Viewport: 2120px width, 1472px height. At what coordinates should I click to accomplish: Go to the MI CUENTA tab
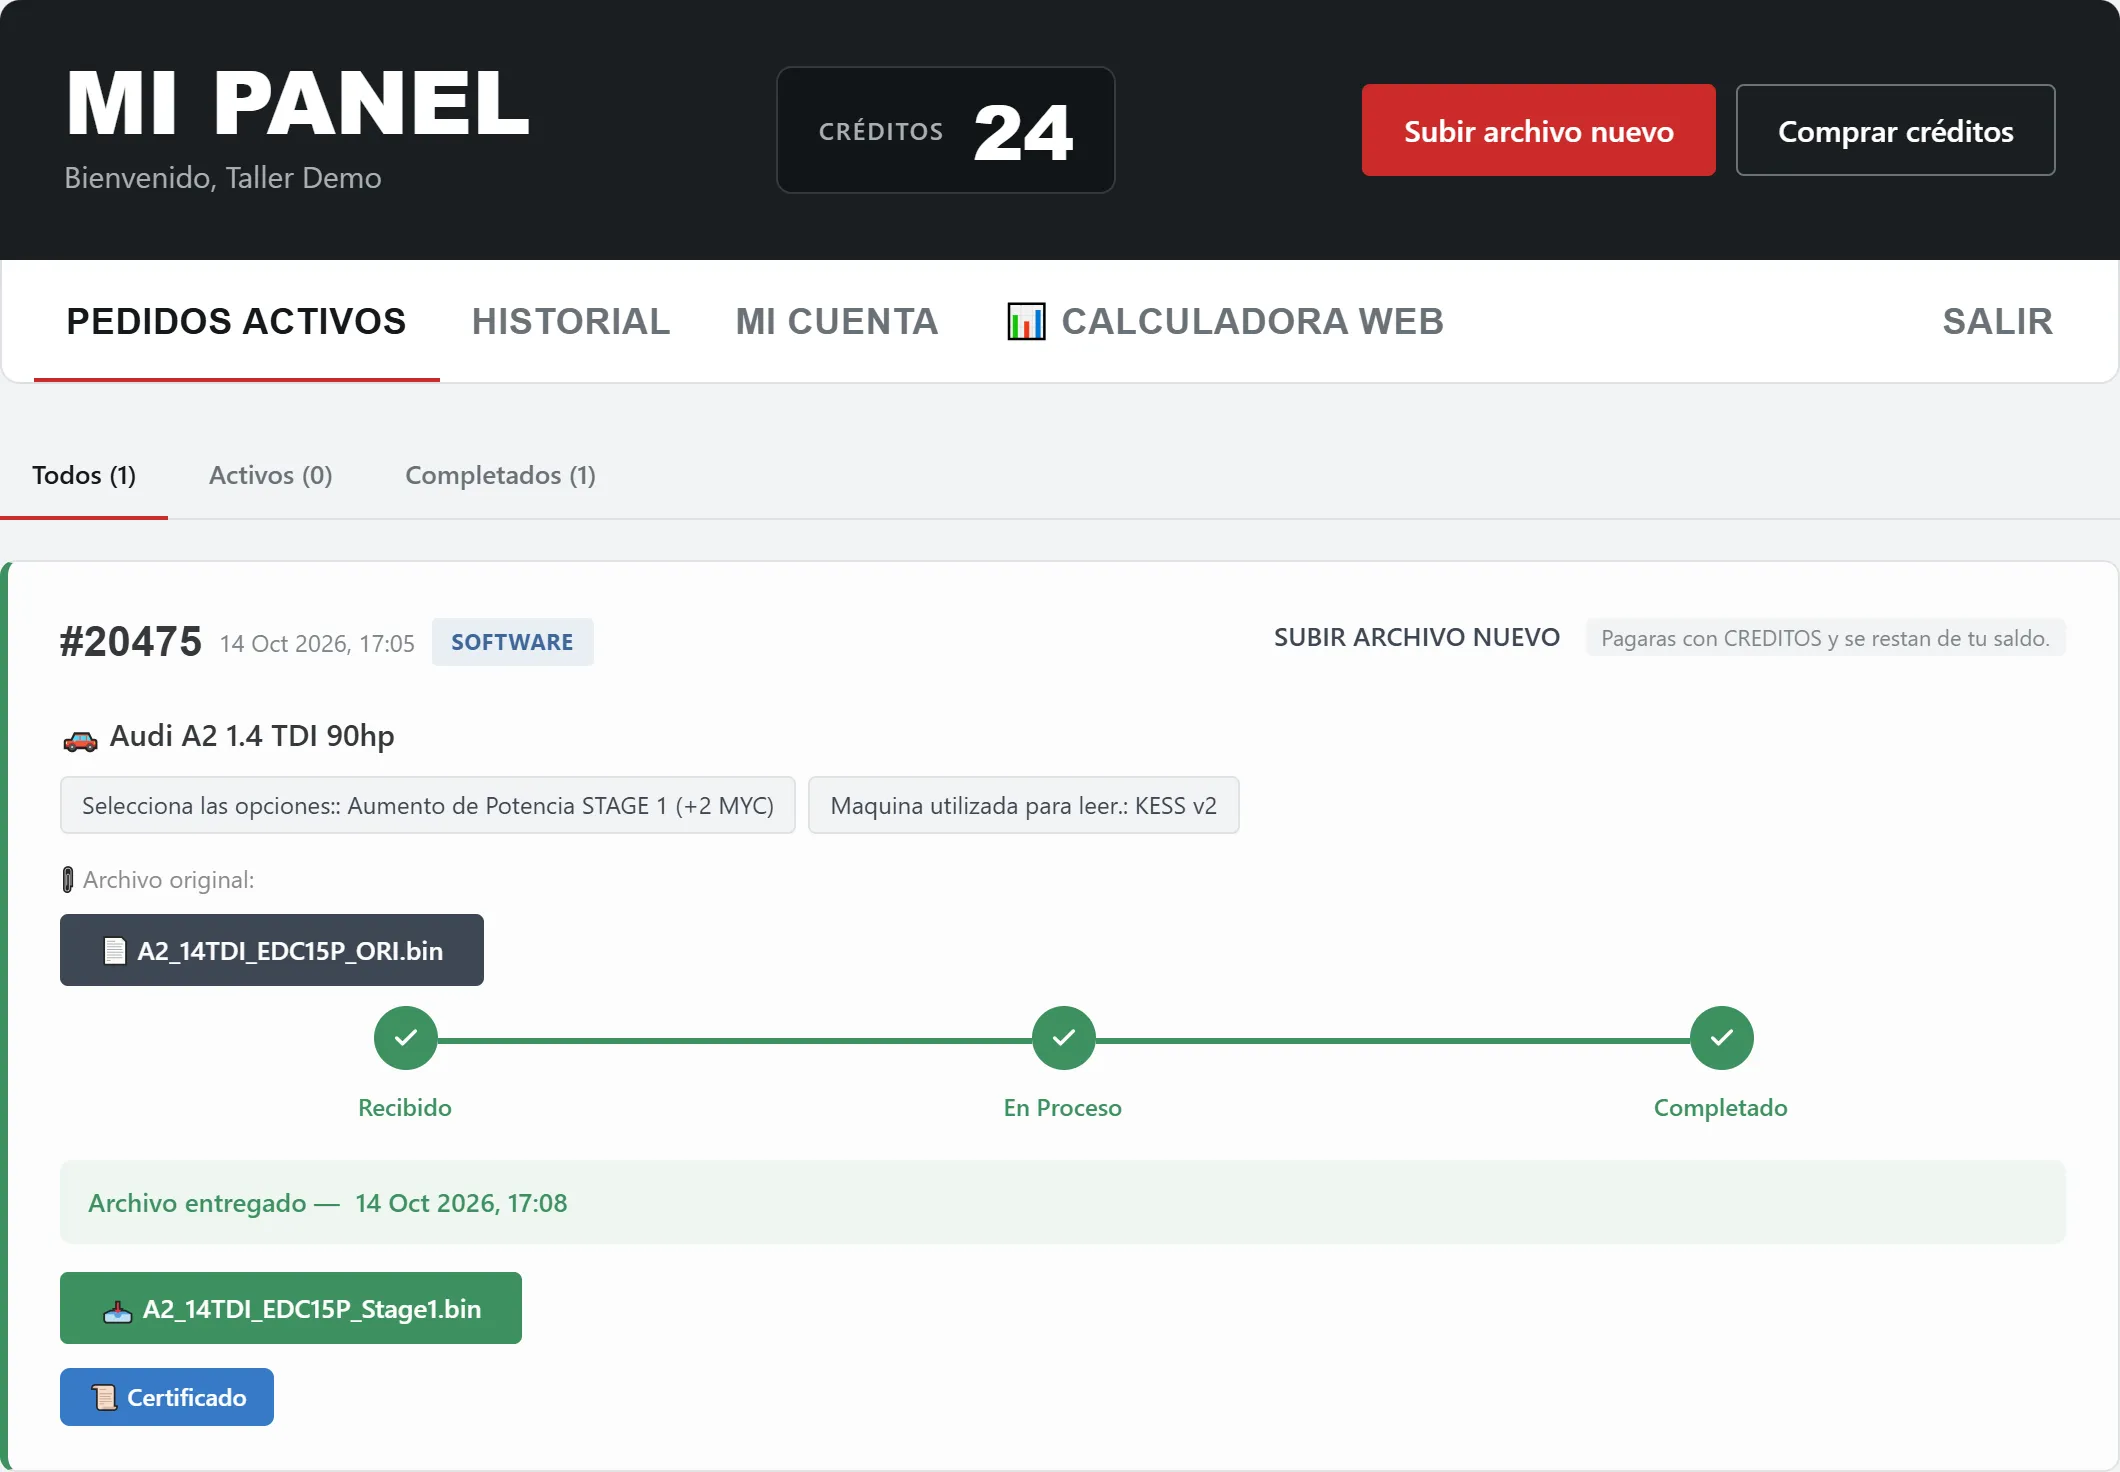837,321
